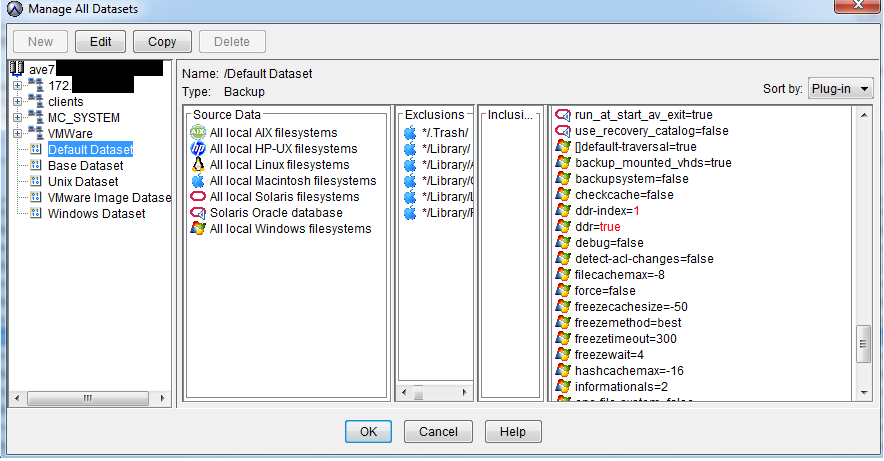Viewport: 884px width, 461px height.
Task: Select the freezecachesize=-50 option
Action: point(631,307)
